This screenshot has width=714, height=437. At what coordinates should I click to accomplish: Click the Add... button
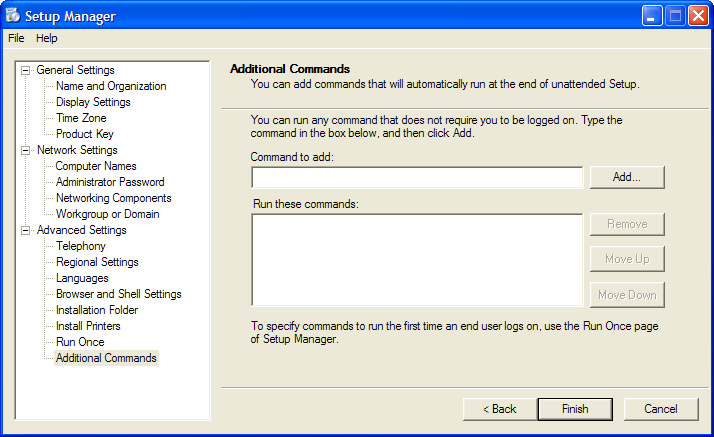click(627, 177)
